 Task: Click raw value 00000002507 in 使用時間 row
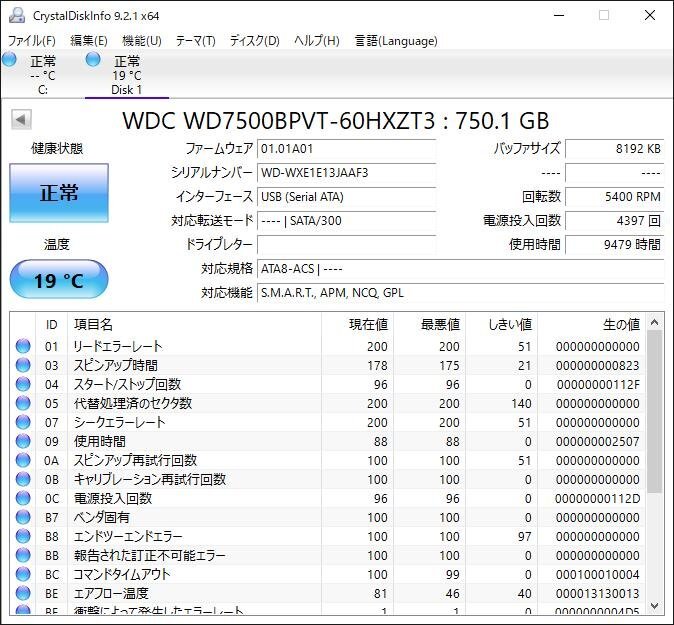597,441
